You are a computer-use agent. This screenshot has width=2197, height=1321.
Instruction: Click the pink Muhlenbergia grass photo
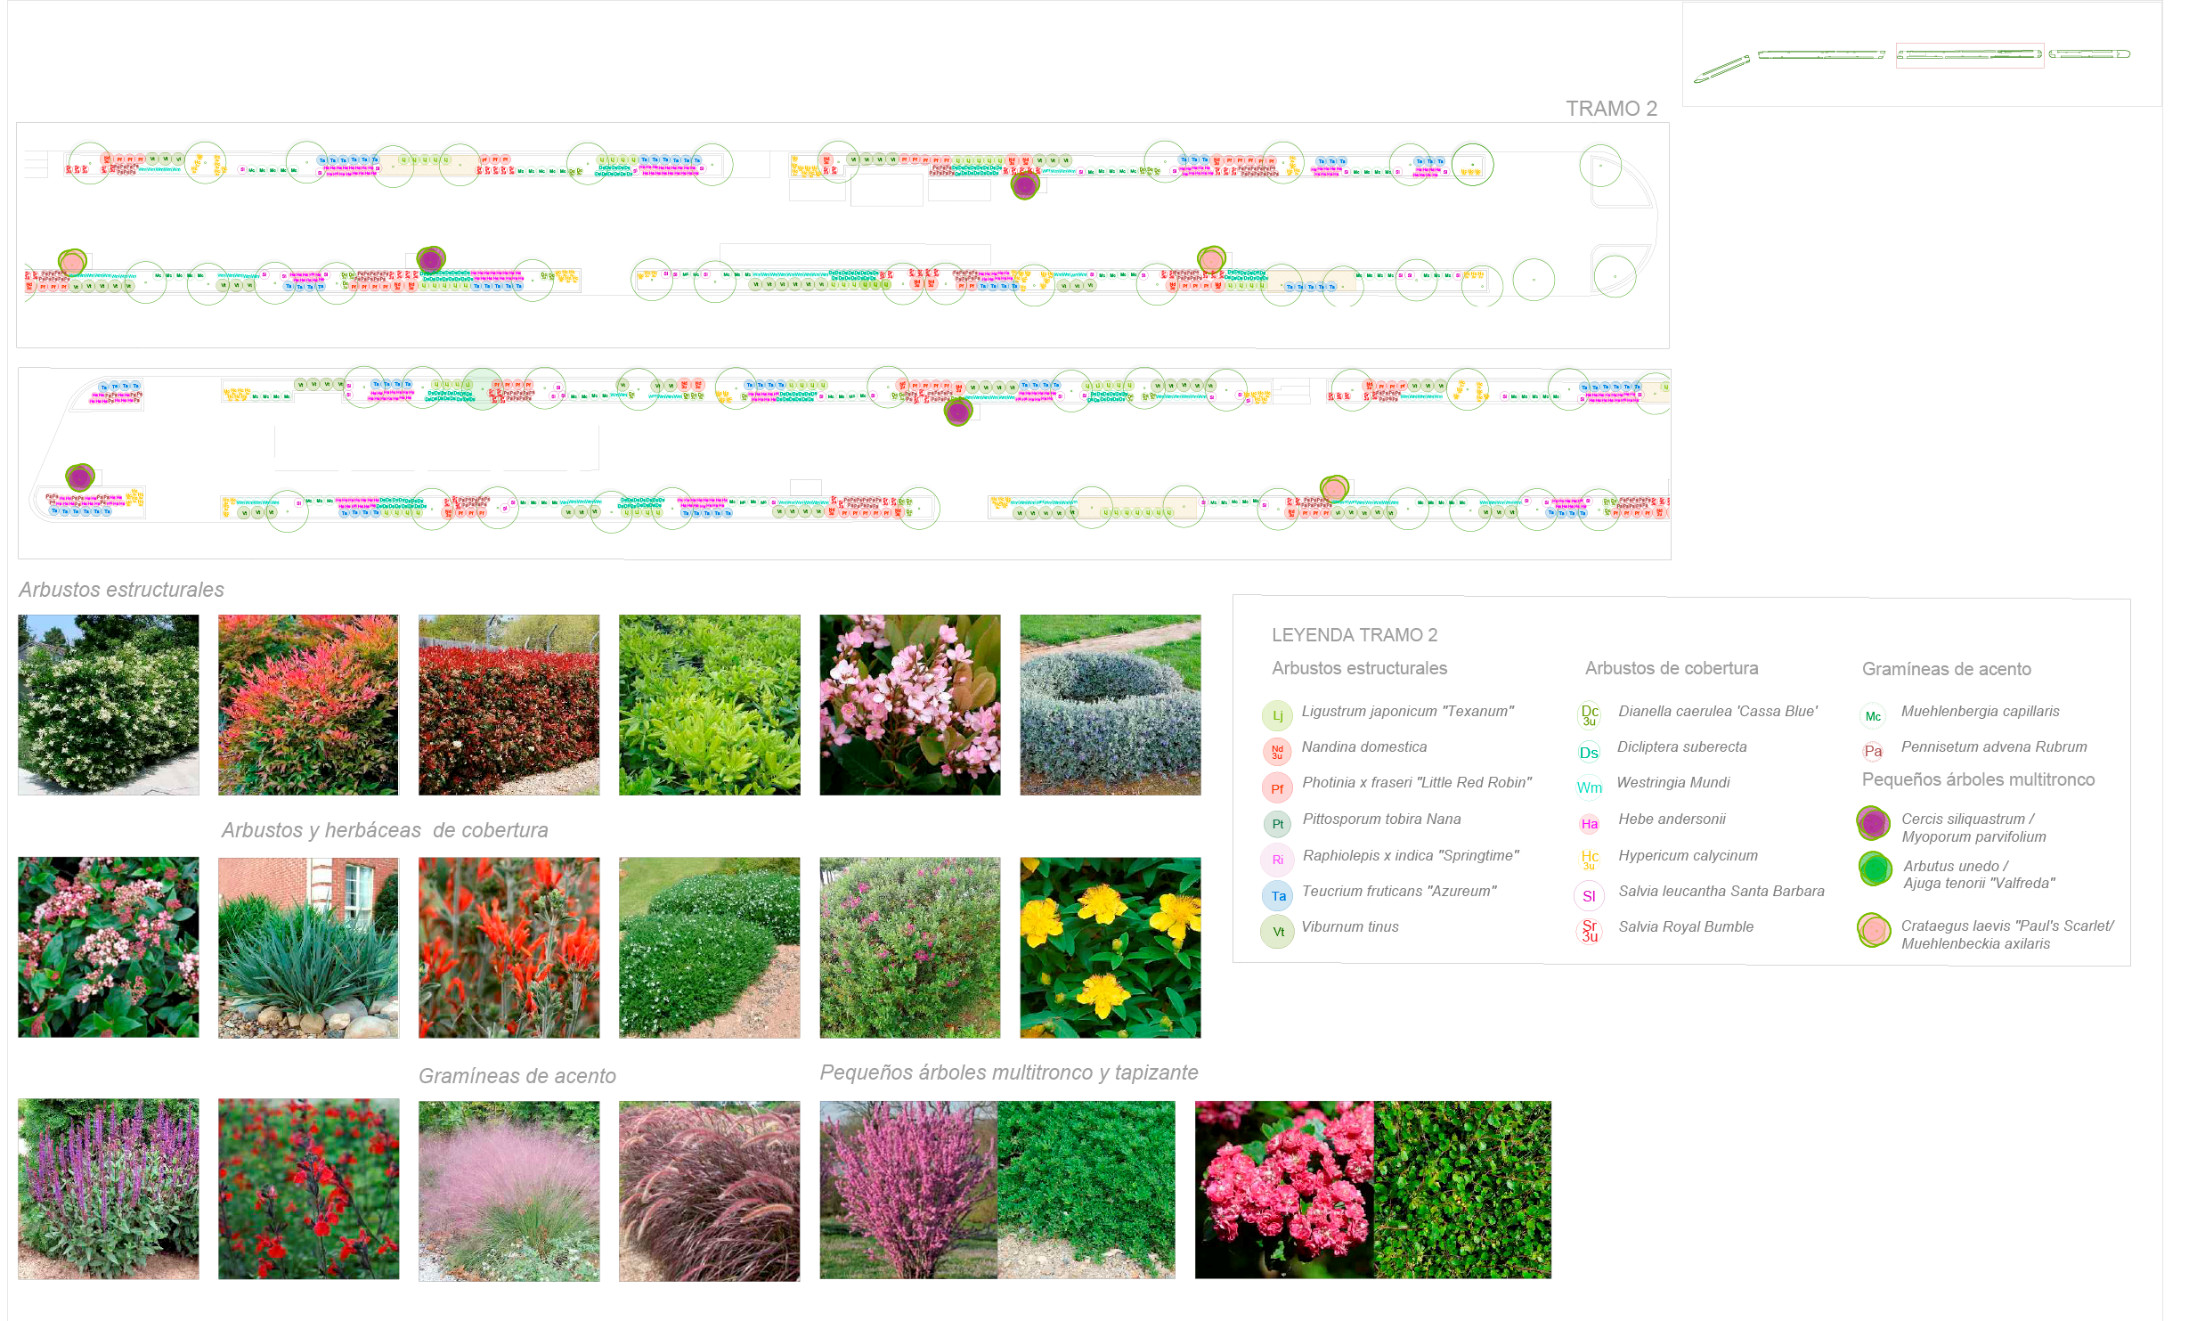click(509, 1190)
